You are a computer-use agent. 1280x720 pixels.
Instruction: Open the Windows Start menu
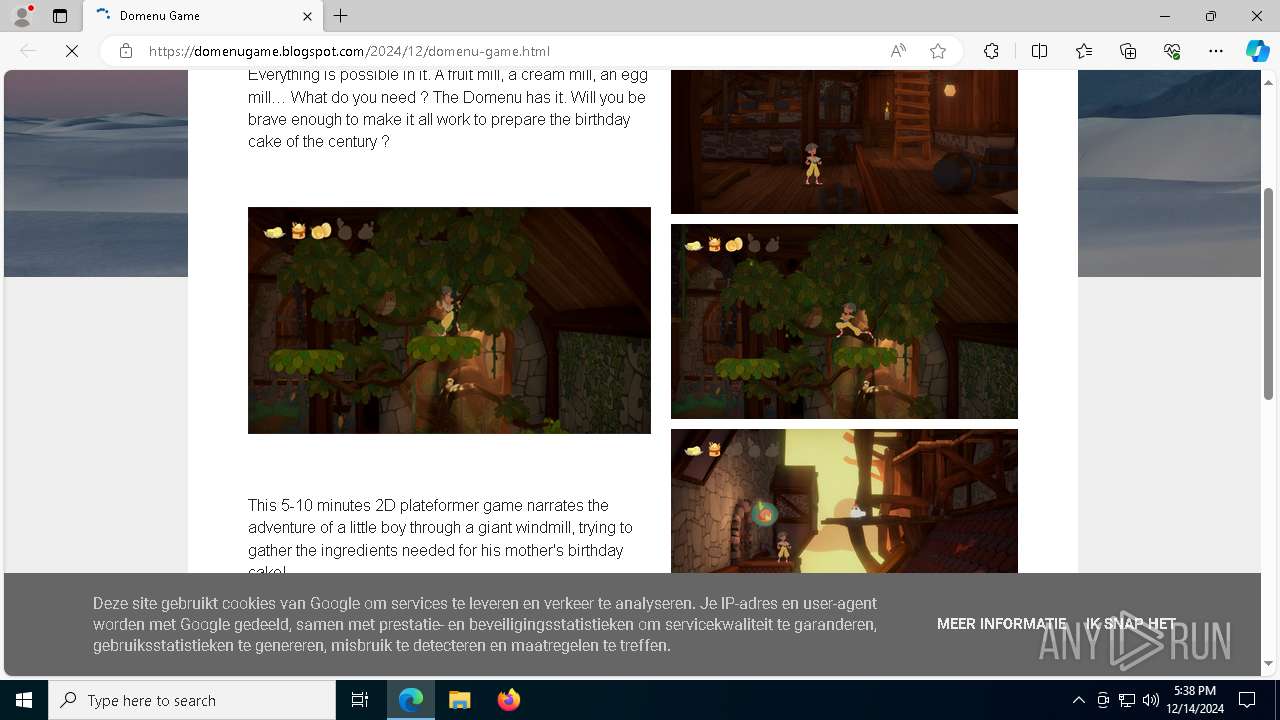click(x=24, y=700)
